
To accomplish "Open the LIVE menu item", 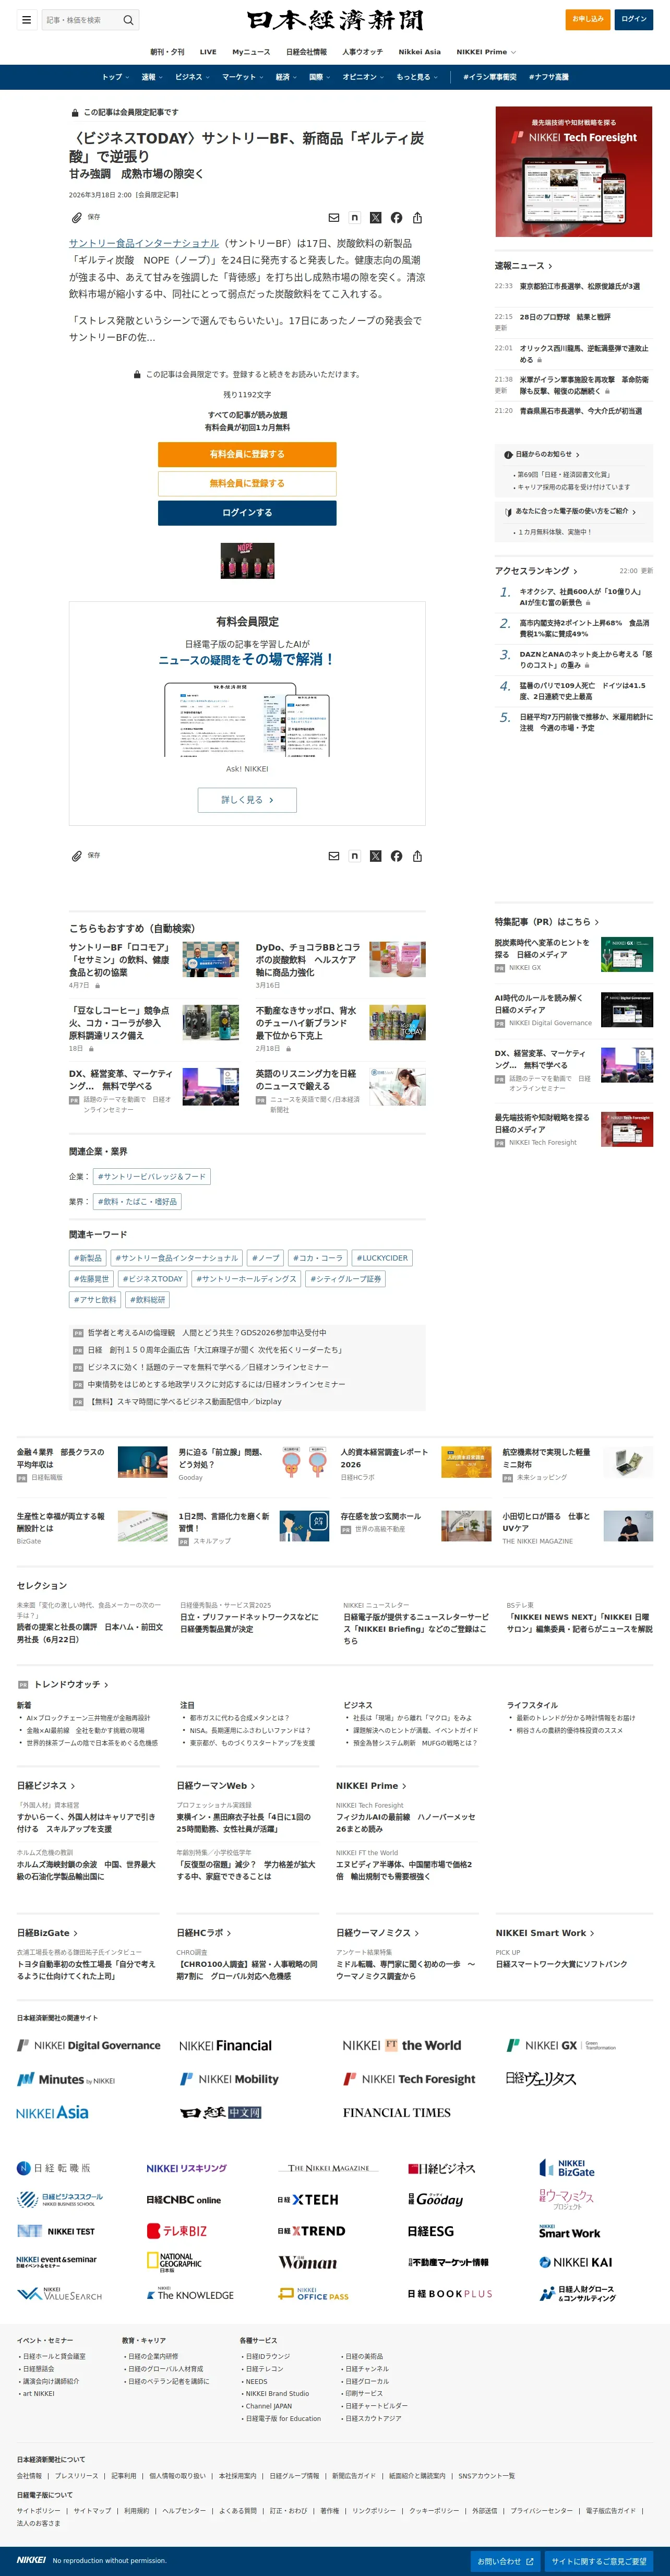I will click(x=208, y=52).
